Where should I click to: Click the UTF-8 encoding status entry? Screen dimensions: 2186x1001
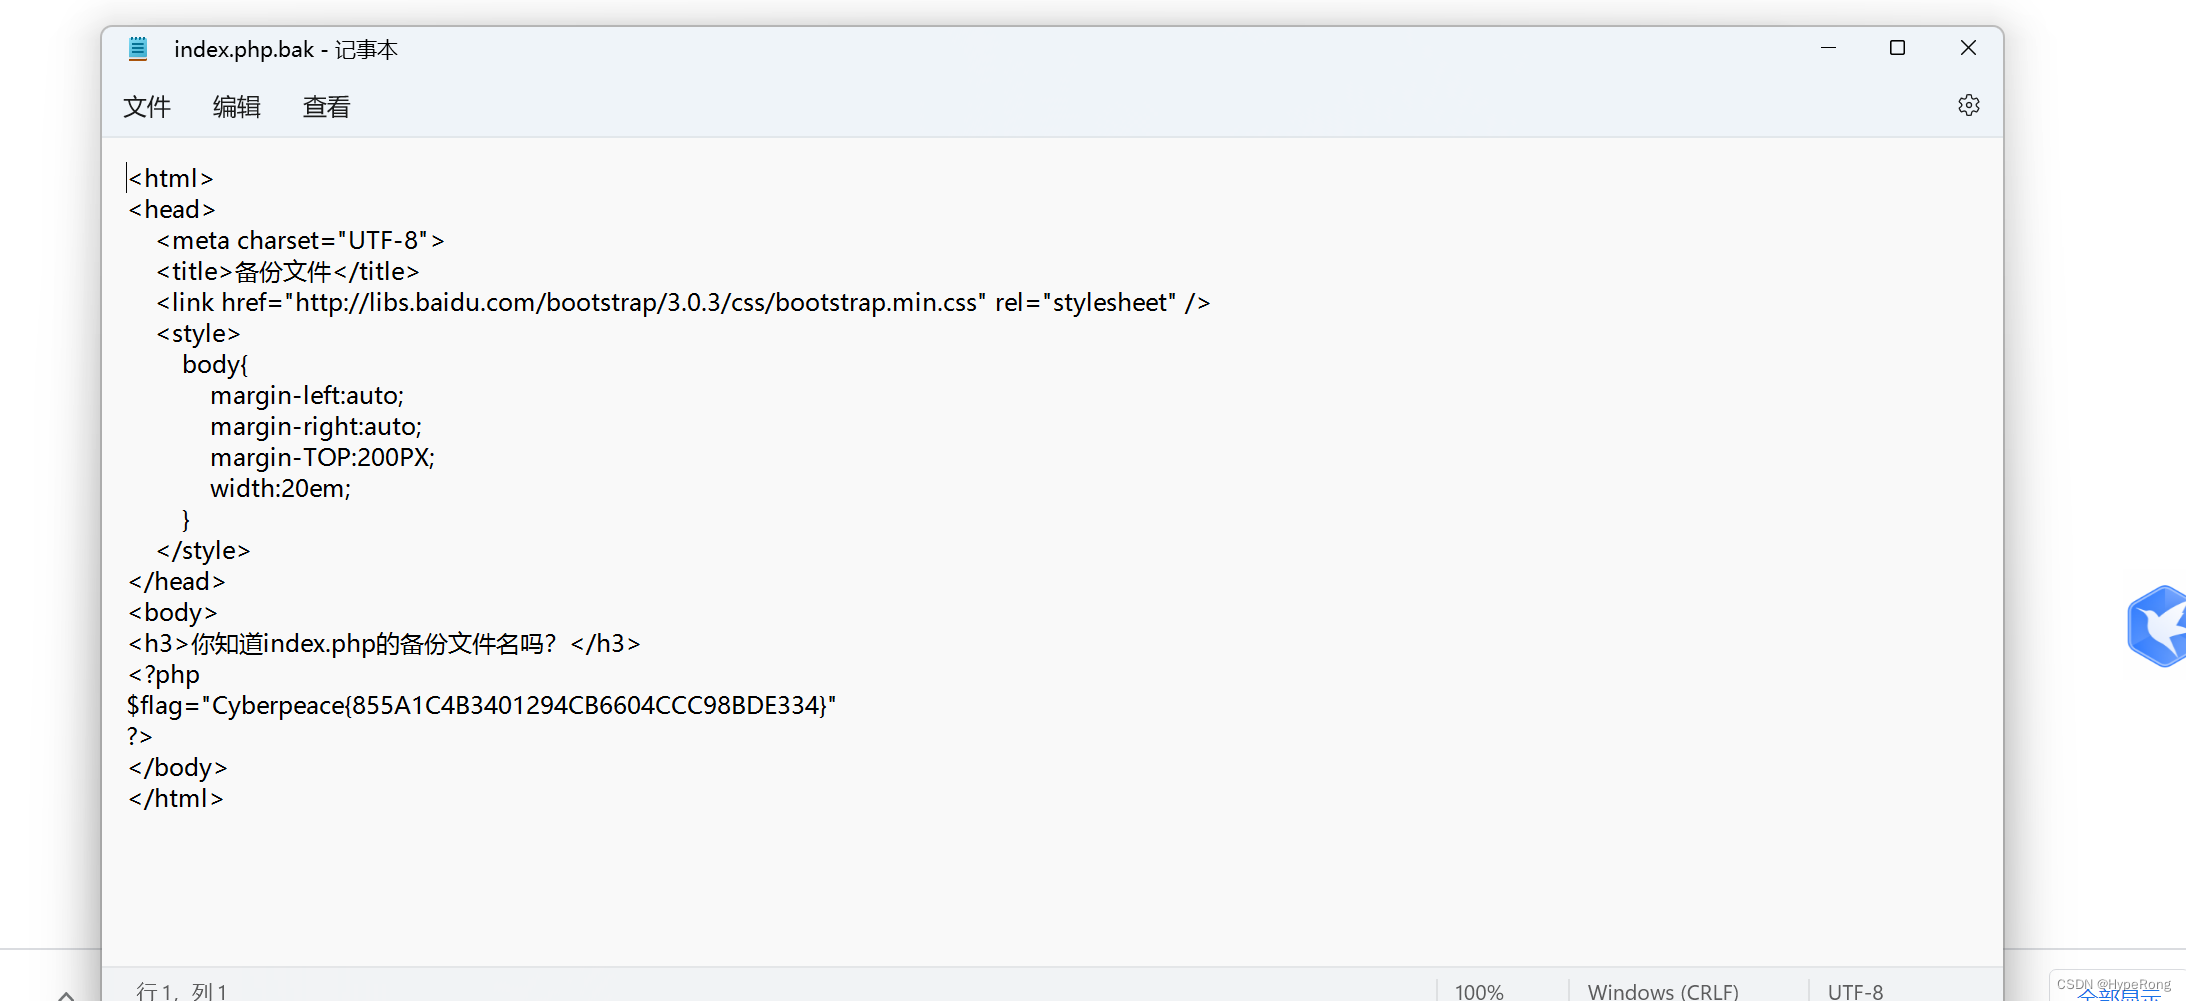click(1855, 991)
